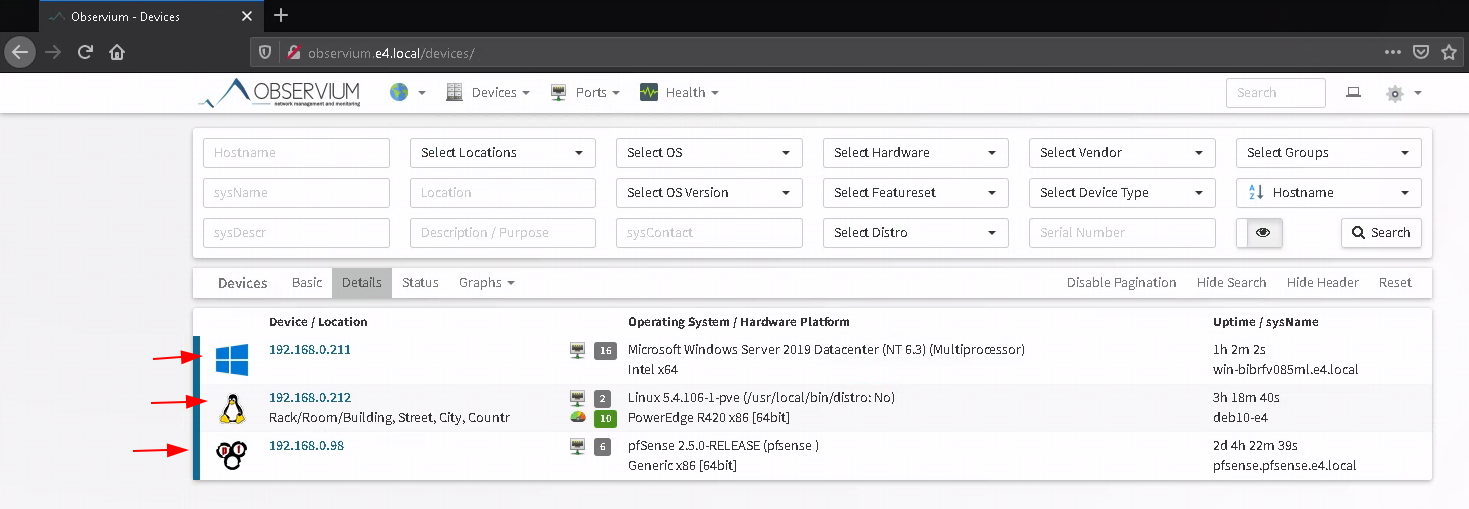Open the Devices navigation menu
This screenshot has width=1469, height=509.
point(488,92)
